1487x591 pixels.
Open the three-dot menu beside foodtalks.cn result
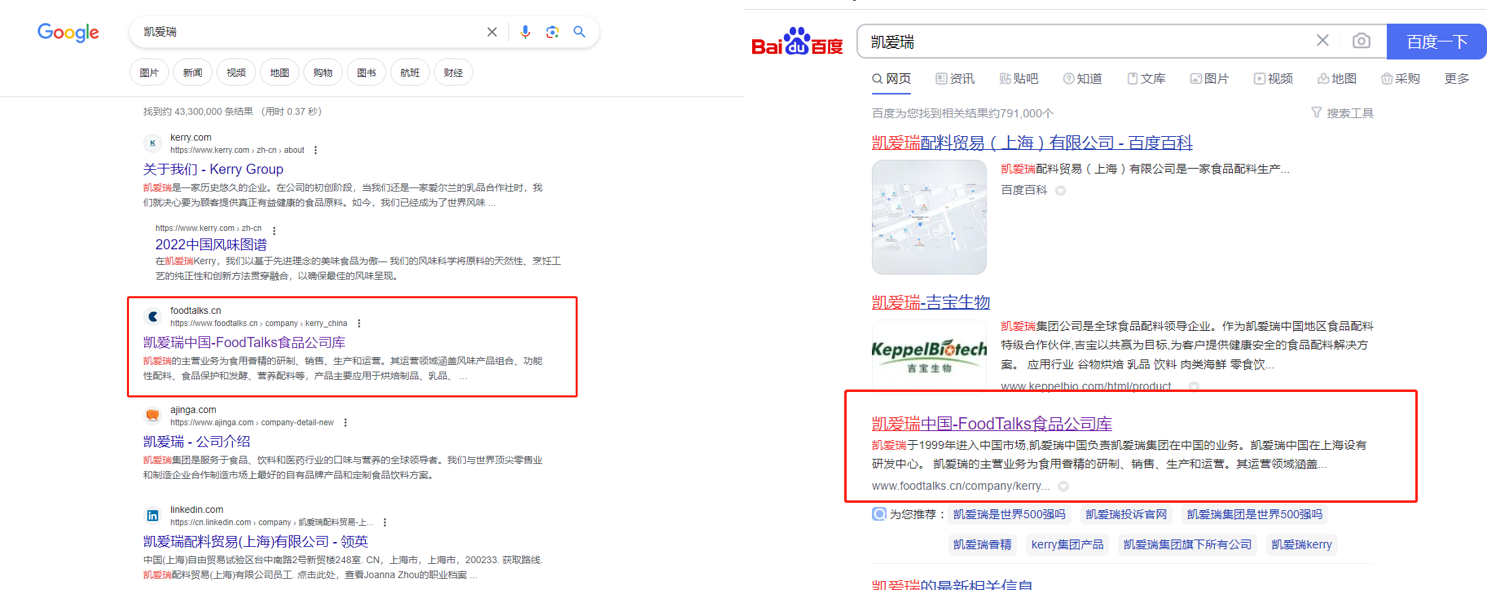coord(359,323)
